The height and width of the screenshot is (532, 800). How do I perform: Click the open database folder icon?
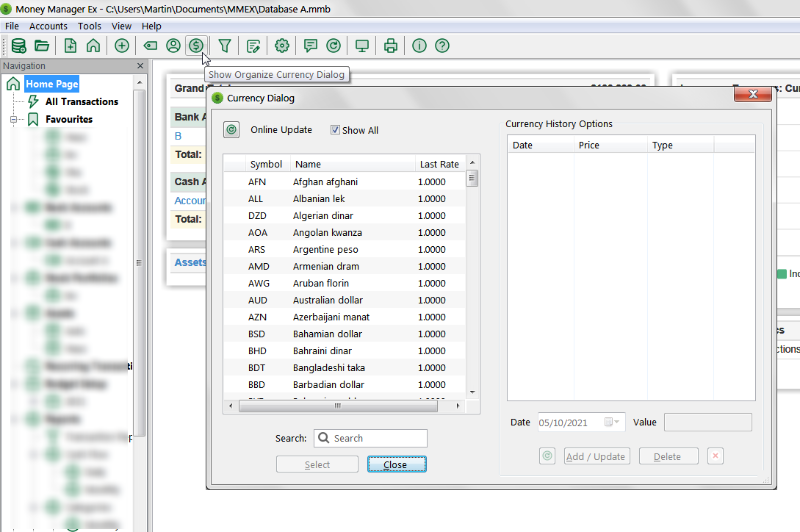(42, 45)
